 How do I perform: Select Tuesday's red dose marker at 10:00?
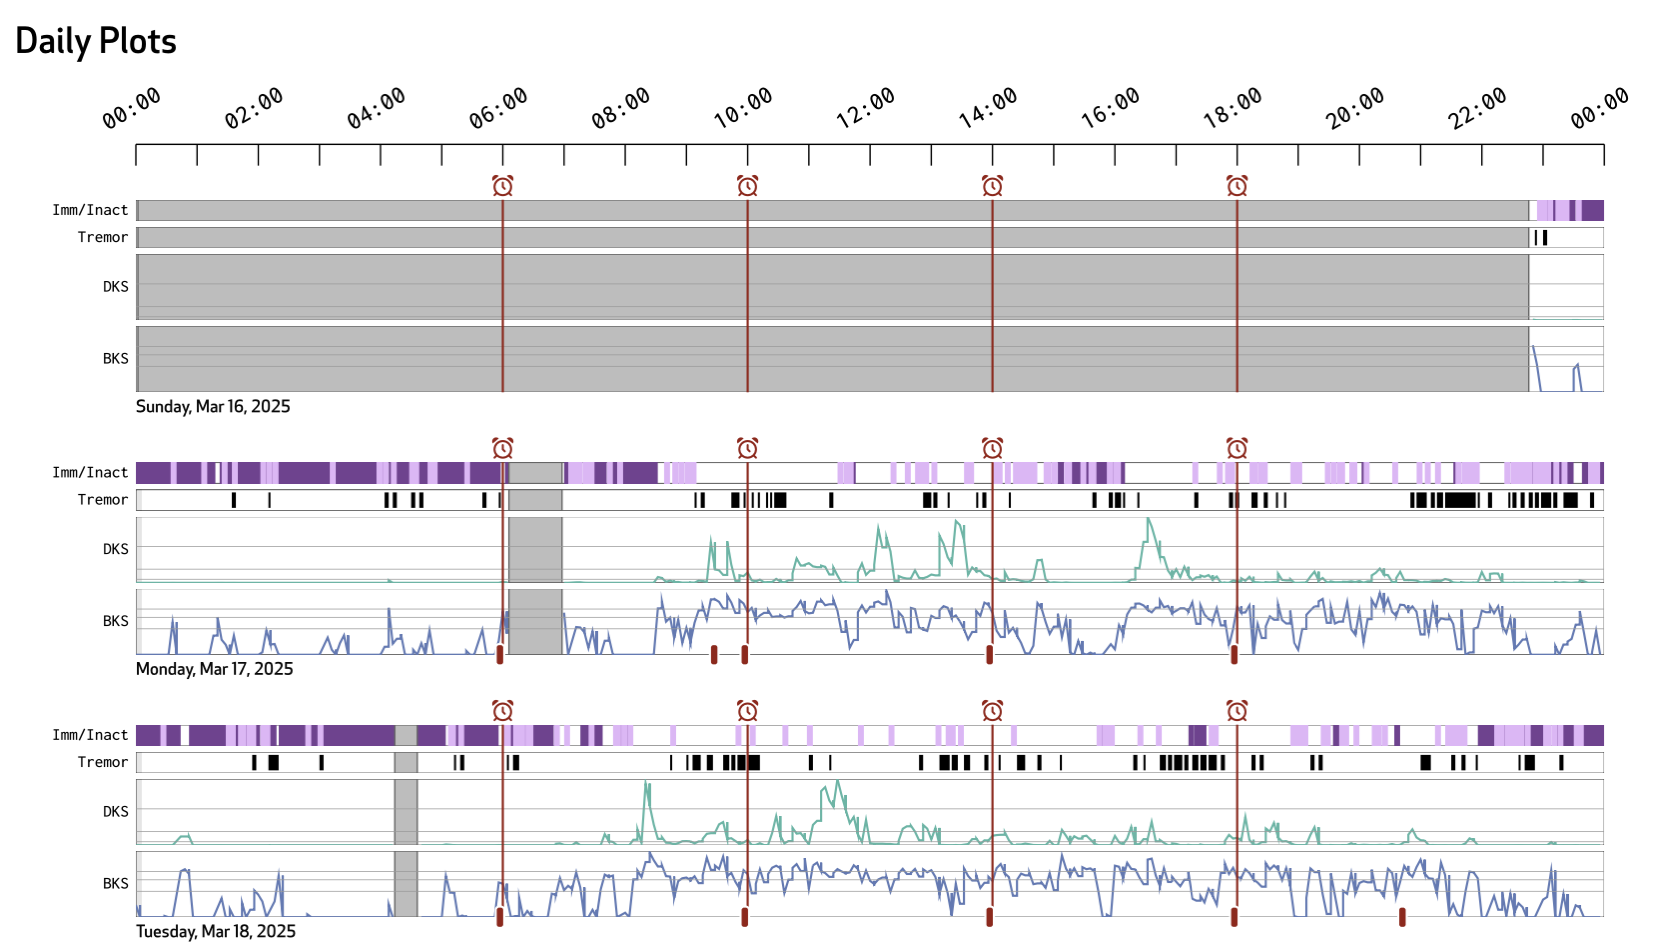point(745,917)
